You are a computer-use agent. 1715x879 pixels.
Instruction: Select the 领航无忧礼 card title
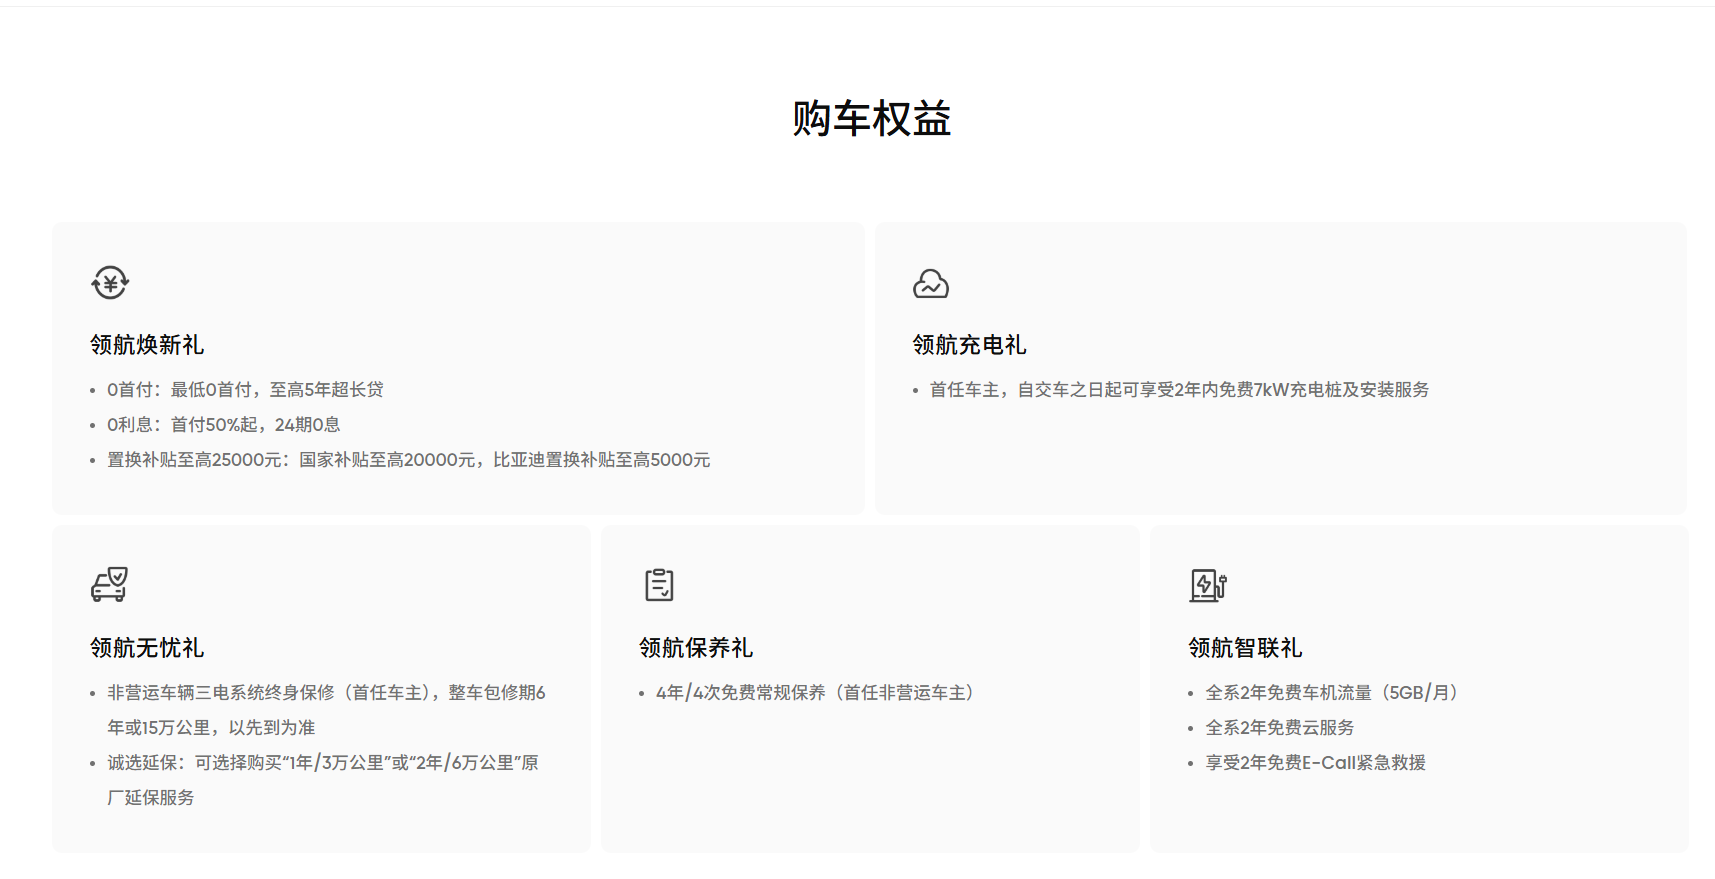click(147, 648)
